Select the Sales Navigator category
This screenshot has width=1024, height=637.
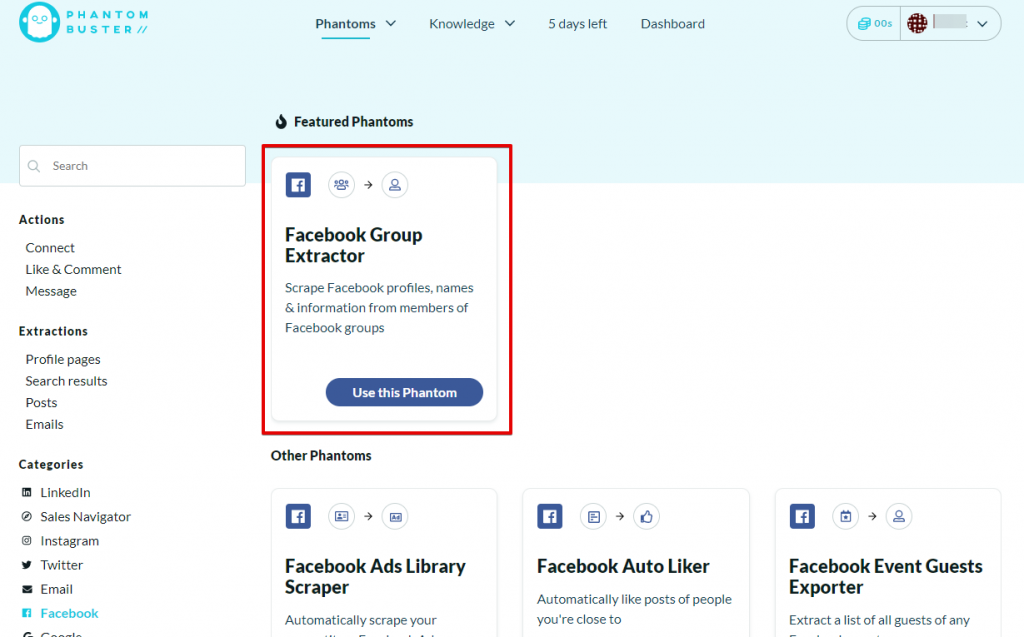86,516
